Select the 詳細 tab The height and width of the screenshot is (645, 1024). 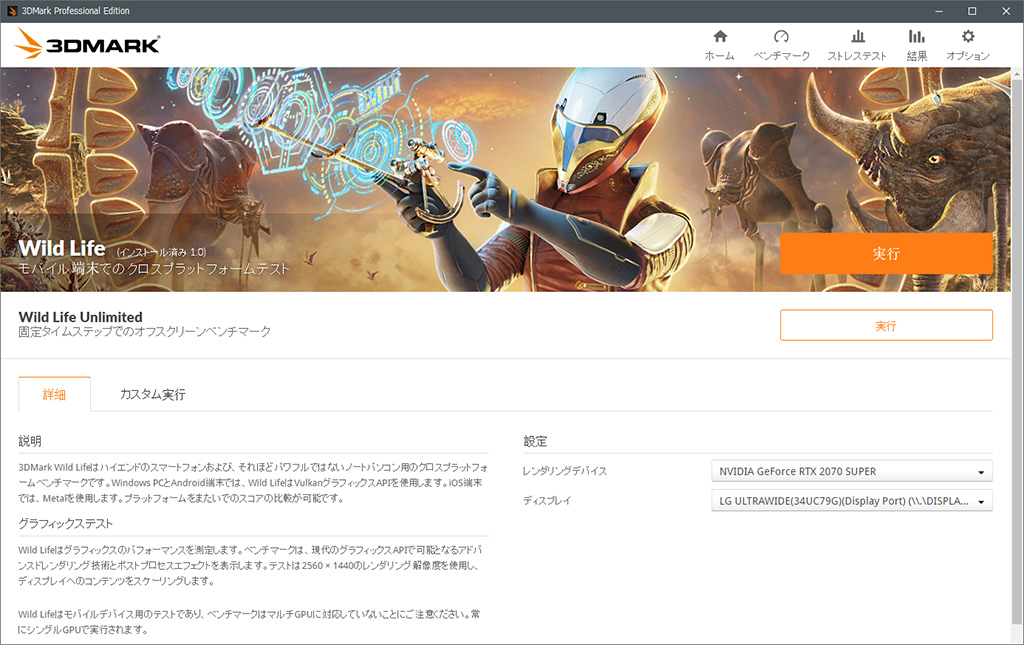click(x=54, y=394)
